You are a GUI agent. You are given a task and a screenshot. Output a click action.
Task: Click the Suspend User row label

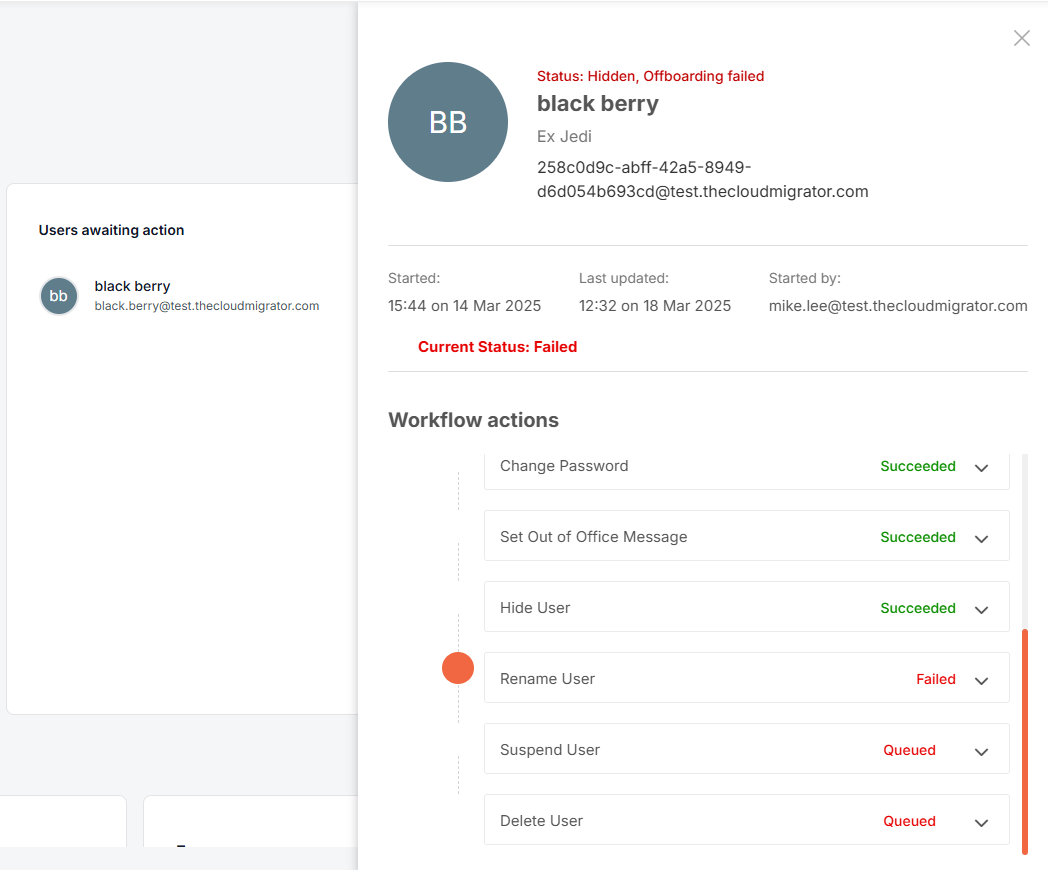(x=550, y=750)
